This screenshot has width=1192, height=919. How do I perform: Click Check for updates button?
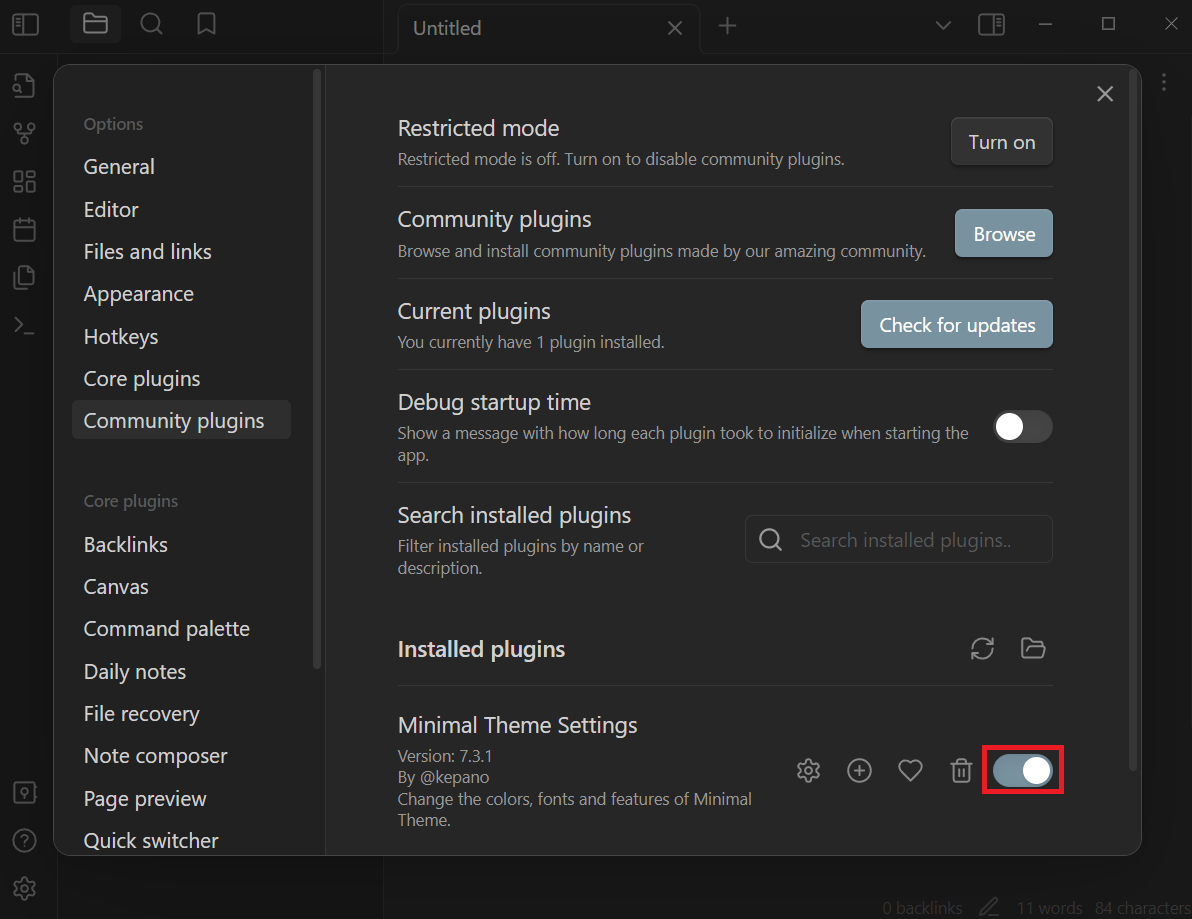click(956, 325)
